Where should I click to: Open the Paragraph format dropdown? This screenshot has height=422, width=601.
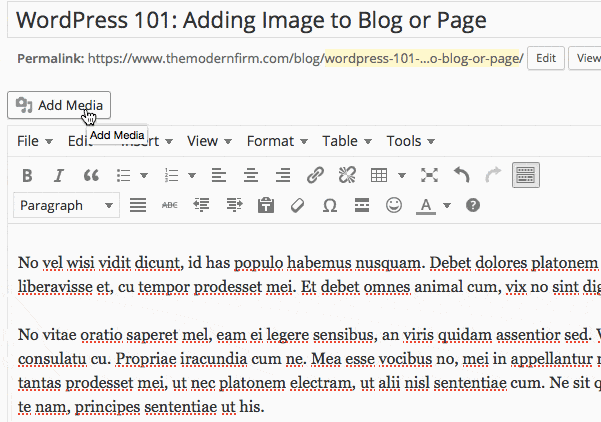(x=66, y=205)
